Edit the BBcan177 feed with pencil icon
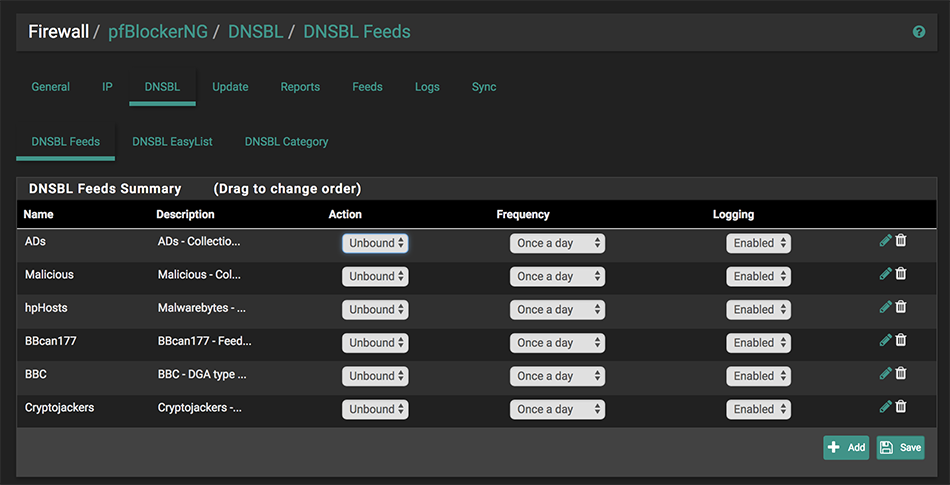The height and width of the screenshot is (485, 950). [885, 340]
